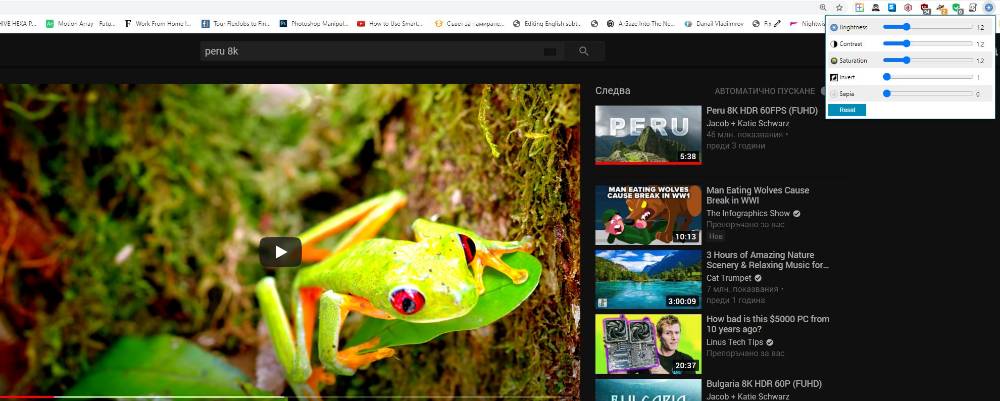Click the YouTube search magnifier button
This screenshot has height=401, width=1000.
[584, 51]
